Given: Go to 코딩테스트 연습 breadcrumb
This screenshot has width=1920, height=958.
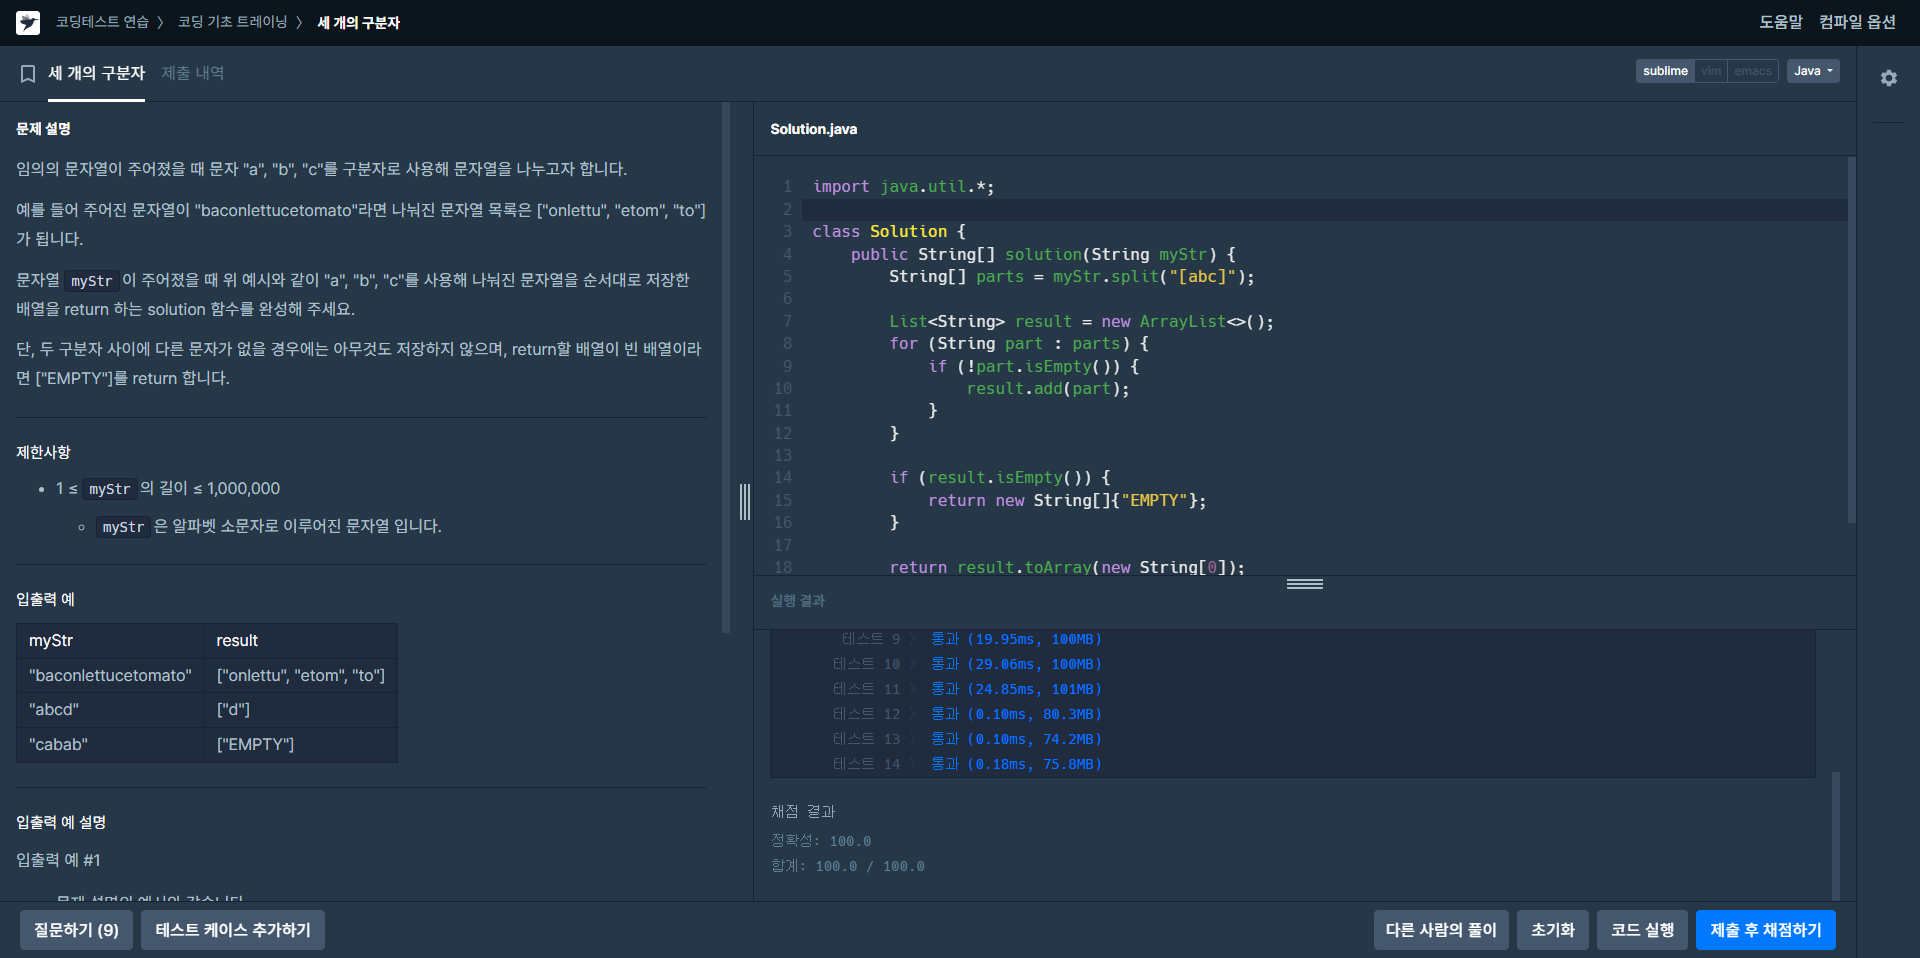Looking at the screenshot, I should click(x=102, y=22).
